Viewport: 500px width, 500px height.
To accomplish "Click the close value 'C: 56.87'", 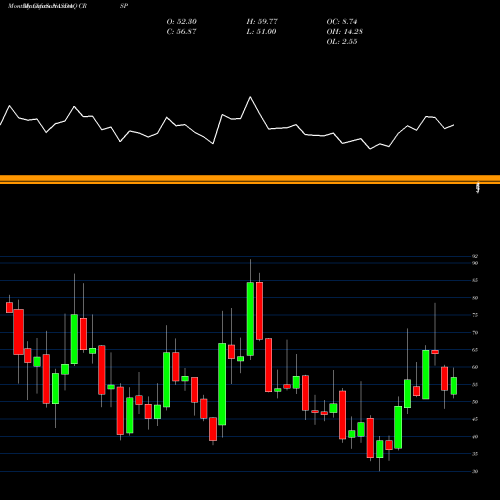I will [181, 32].
